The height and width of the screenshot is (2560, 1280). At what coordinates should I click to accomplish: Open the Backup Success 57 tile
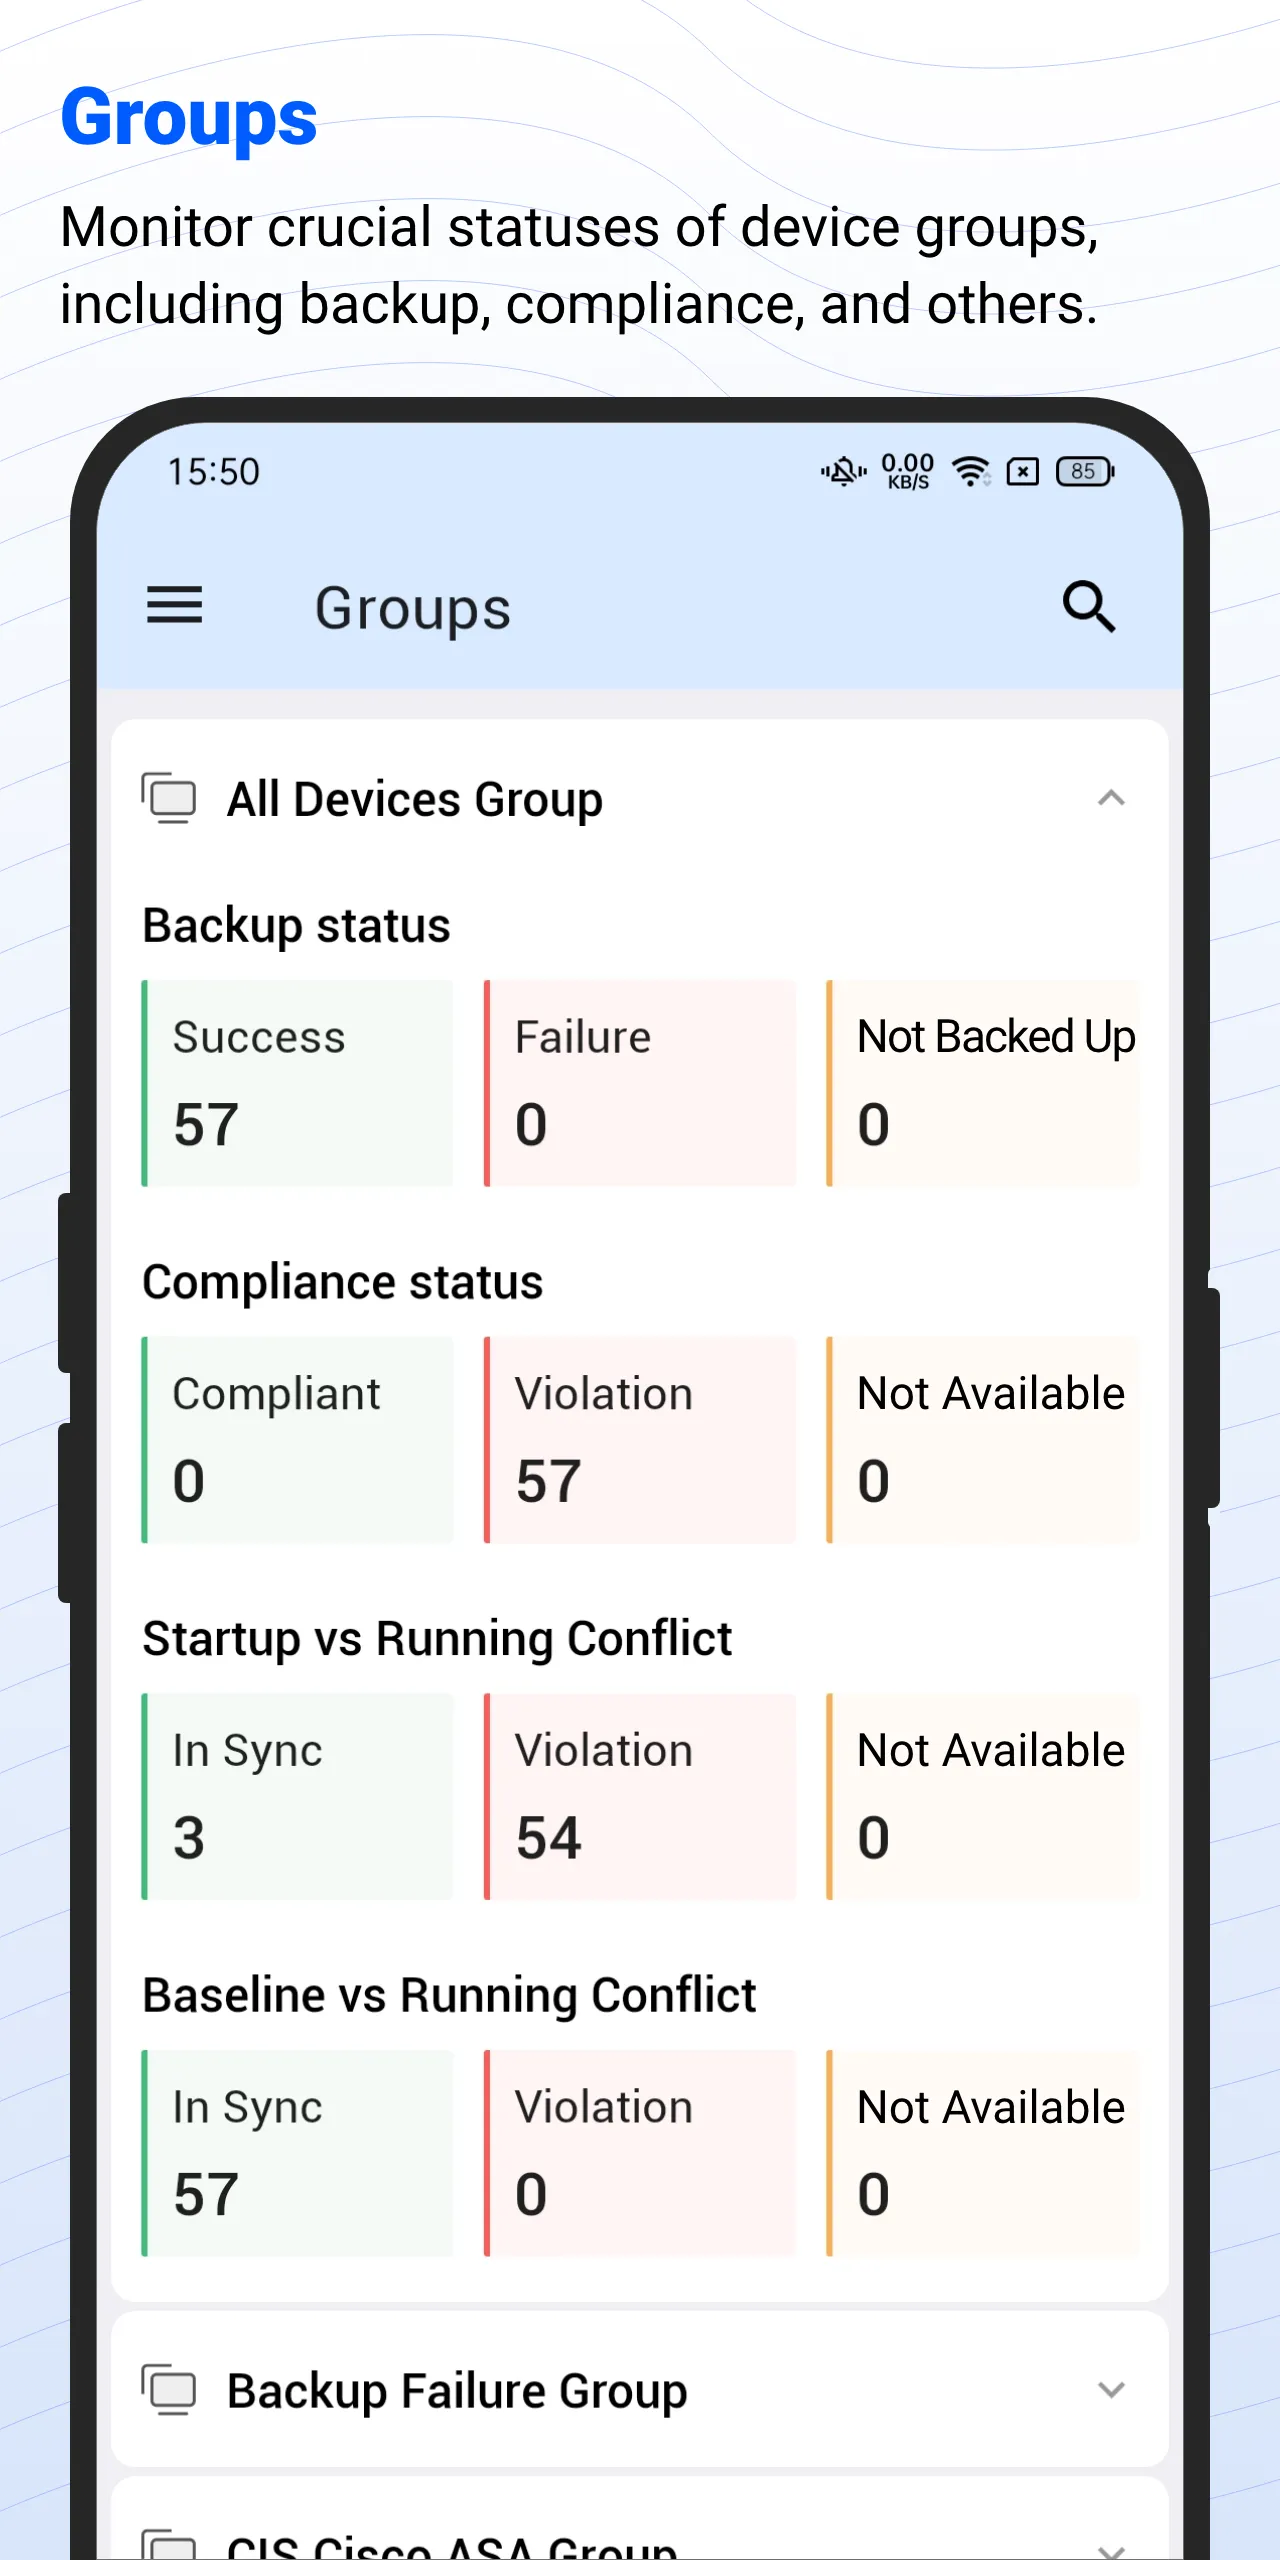pyautogui.click(x=298, y=1083)
